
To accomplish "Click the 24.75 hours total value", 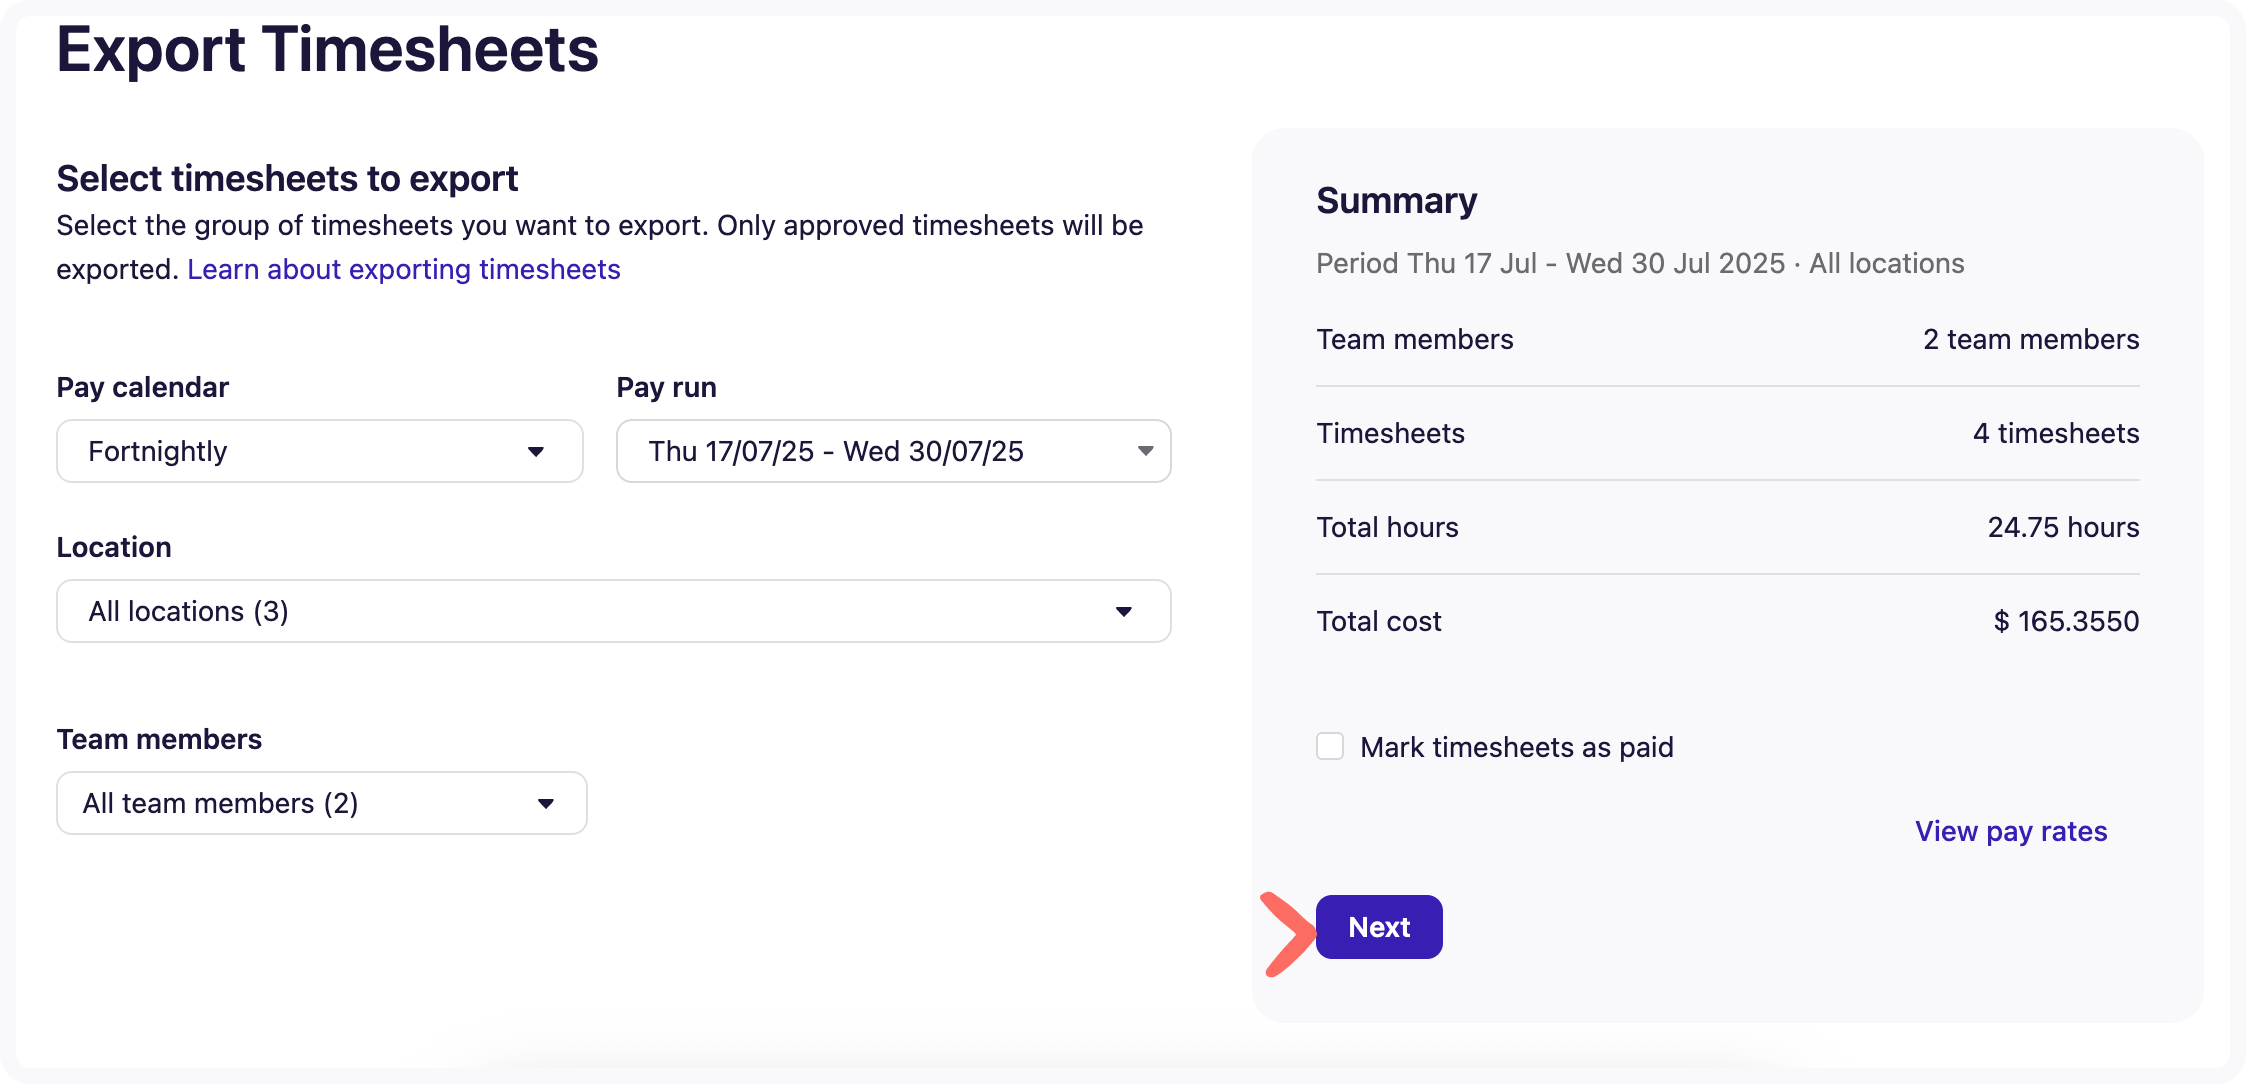I will (2063, 527).
